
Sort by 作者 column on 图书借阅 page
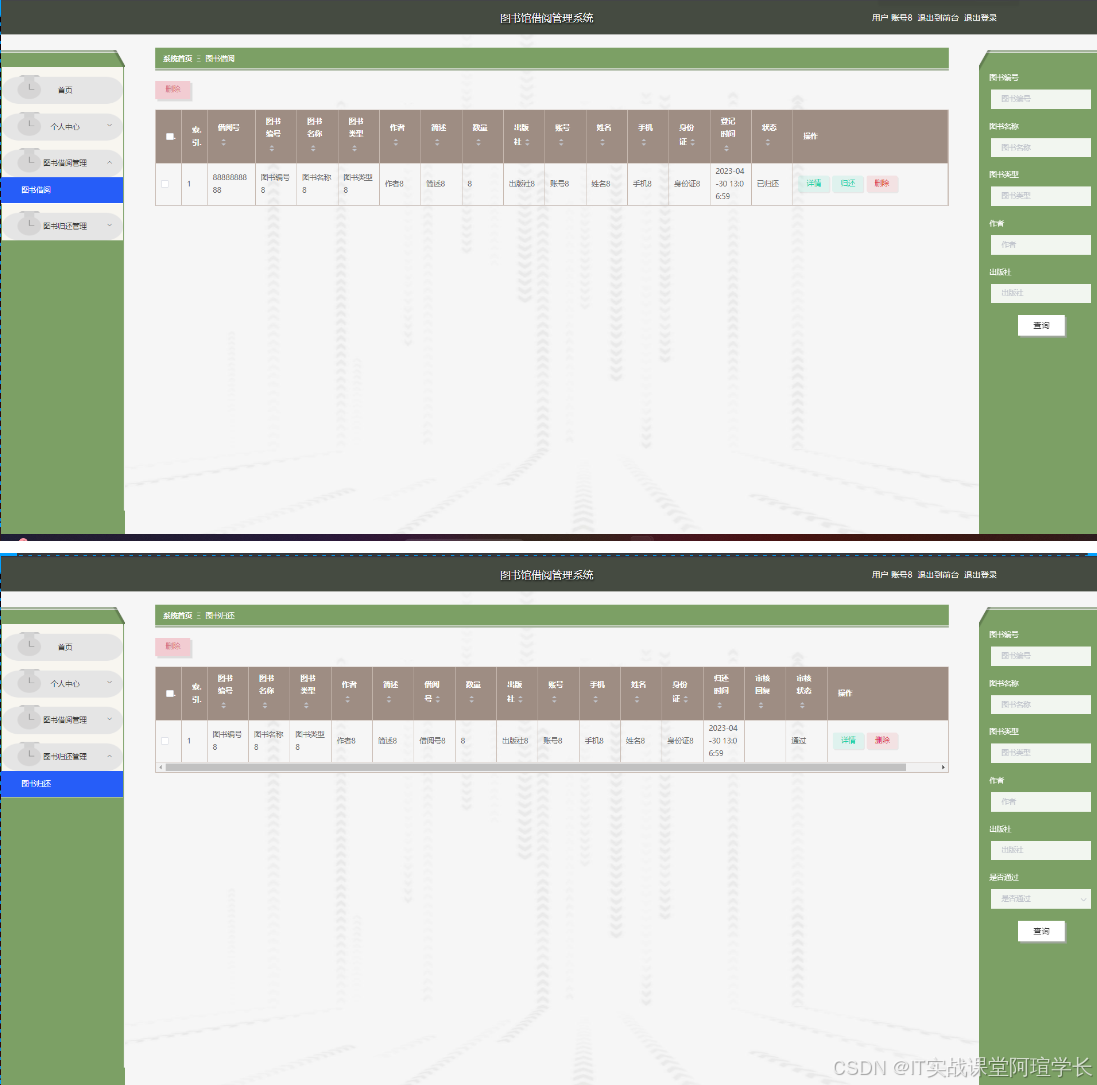(x=396, y=143)
